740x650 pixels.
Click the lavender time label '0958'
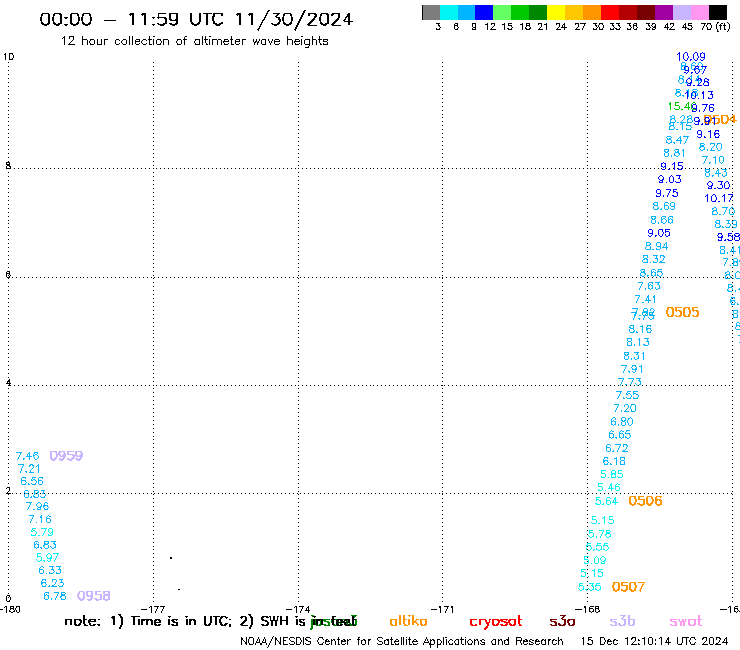(93, 596)
